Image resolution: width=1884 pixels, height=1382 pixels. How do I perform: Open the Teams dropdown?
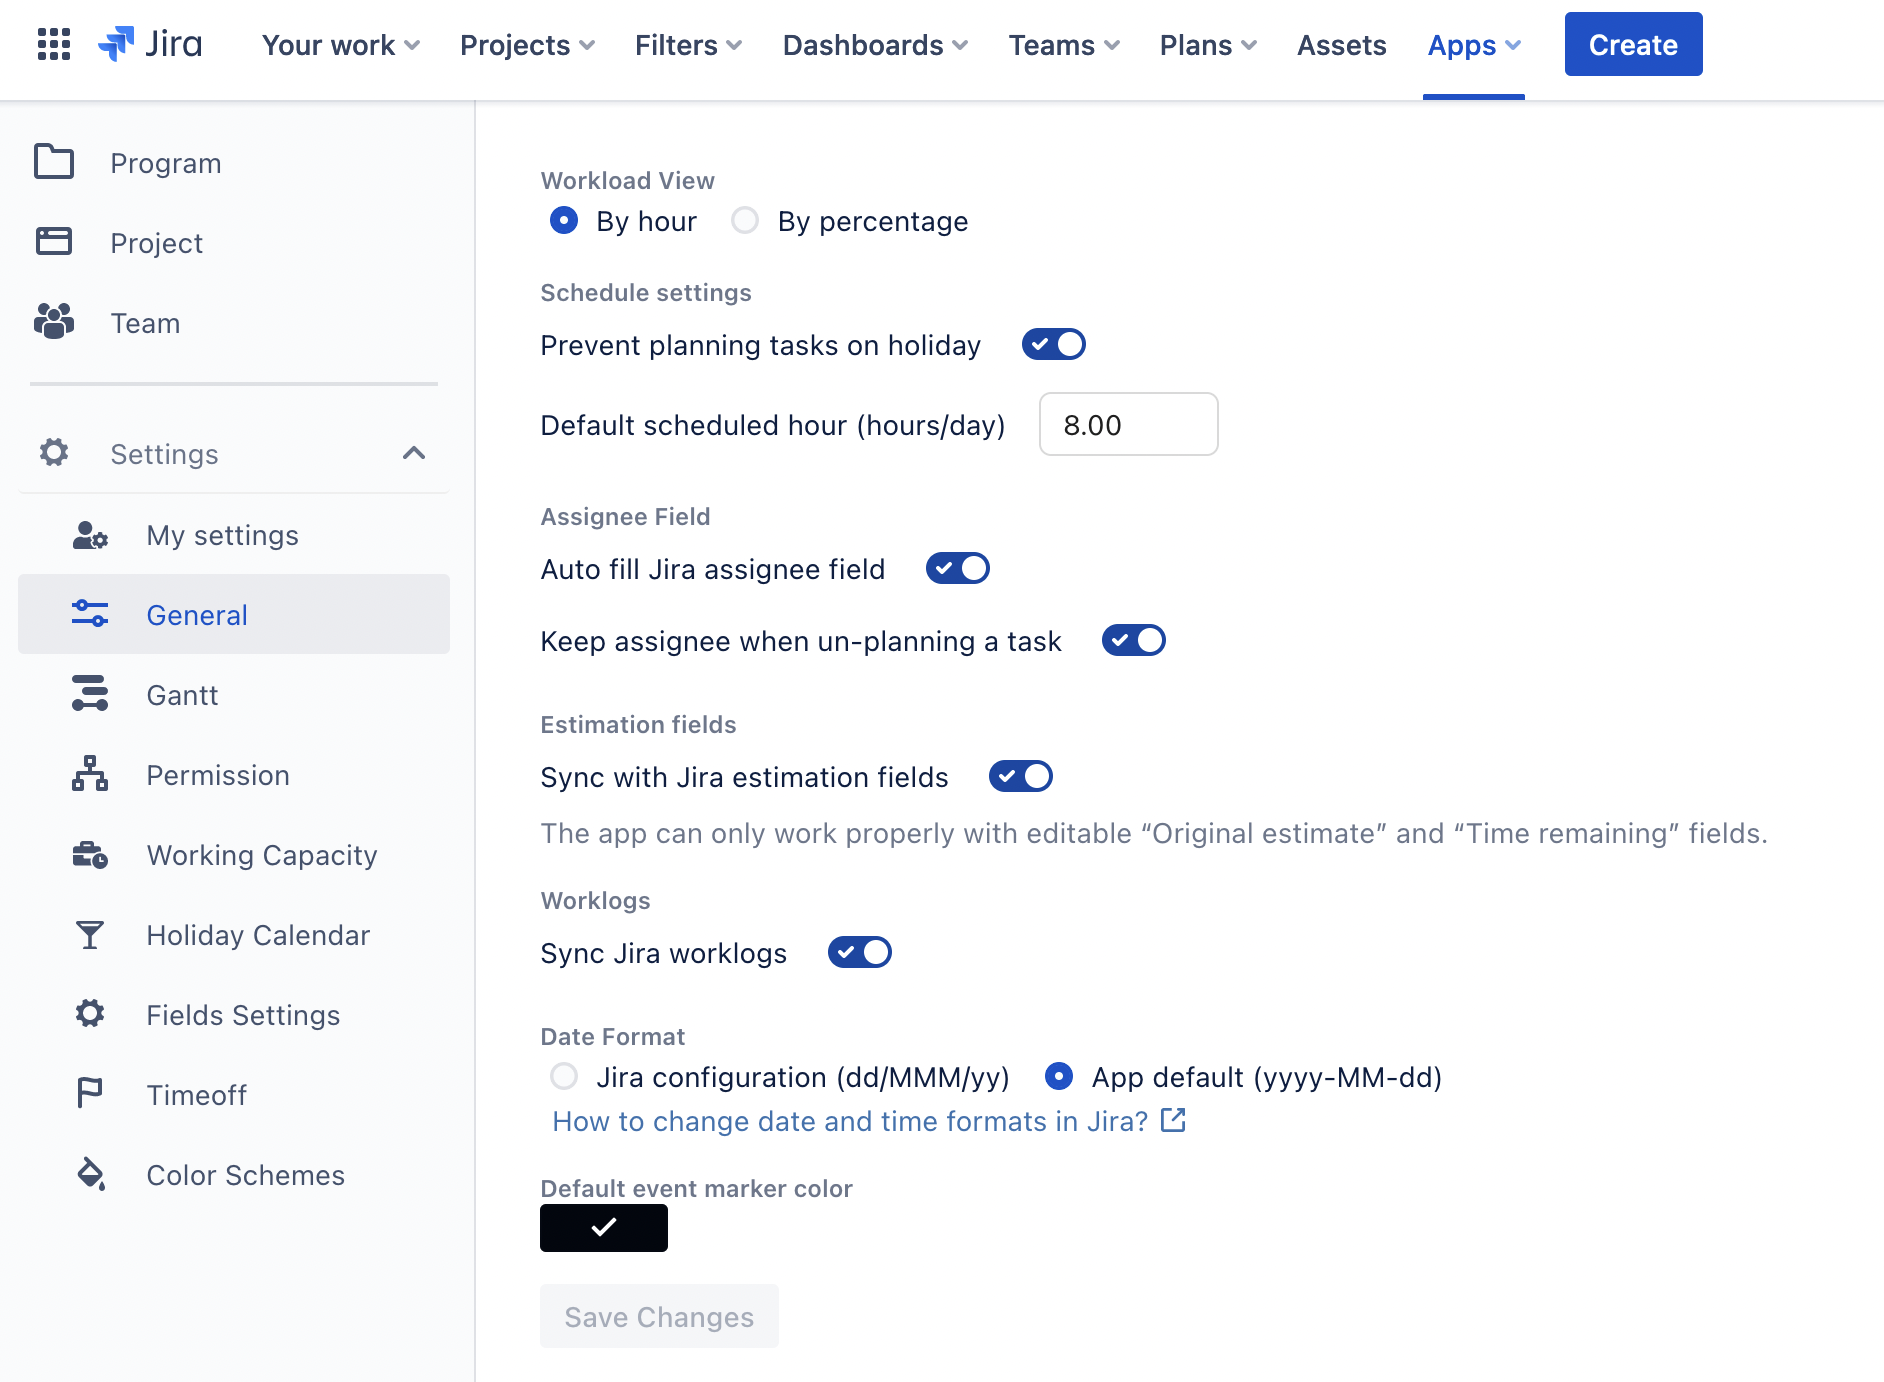[1064, 45]
